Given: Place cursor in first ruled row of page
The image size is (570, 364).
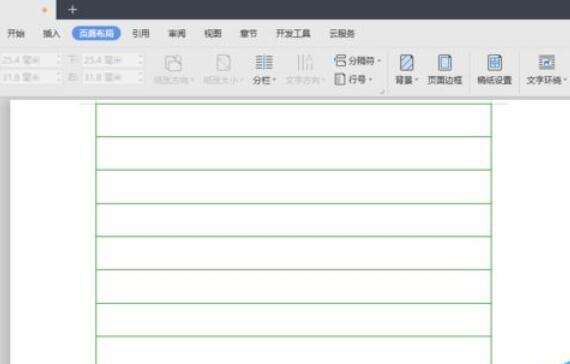Looking at the screenshot, I should tap(293, 120).
